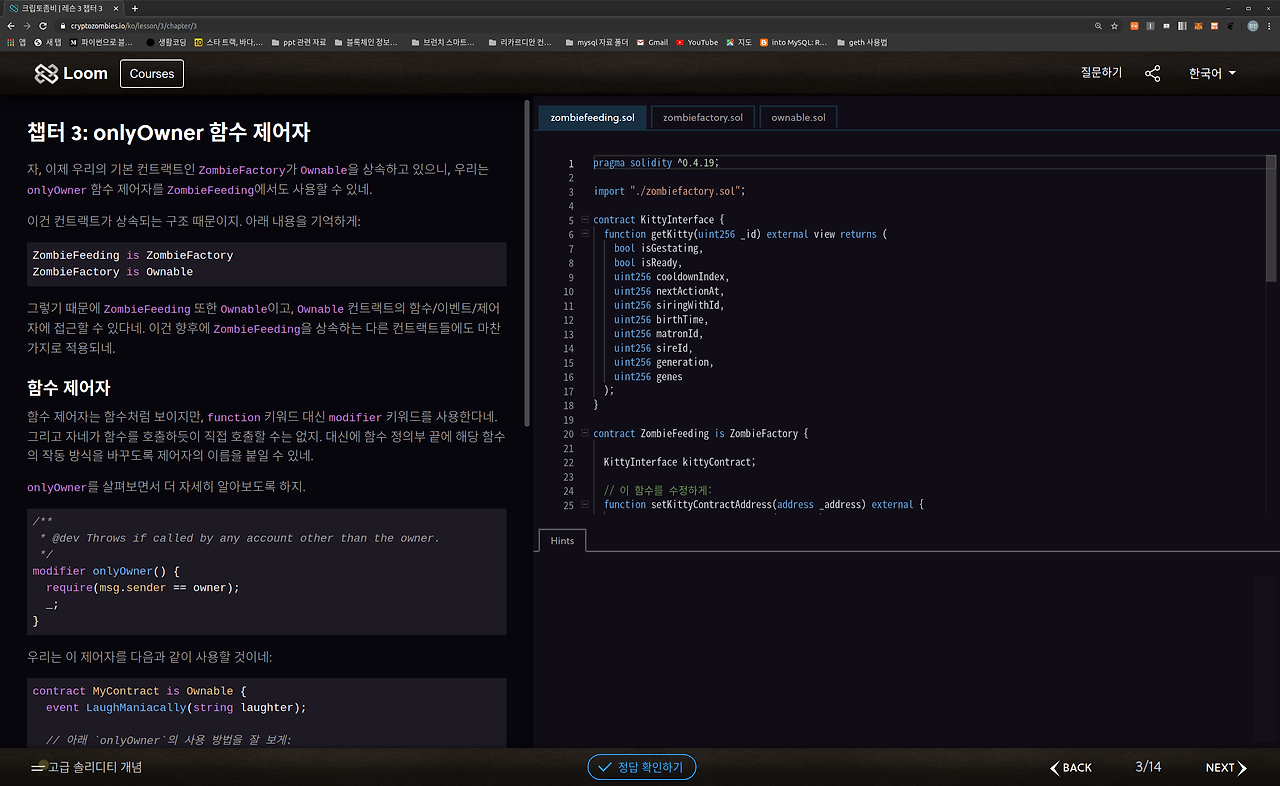Open the Chrome three-dot menu
Screen dimensions: 1280x786
[1270, 25]
